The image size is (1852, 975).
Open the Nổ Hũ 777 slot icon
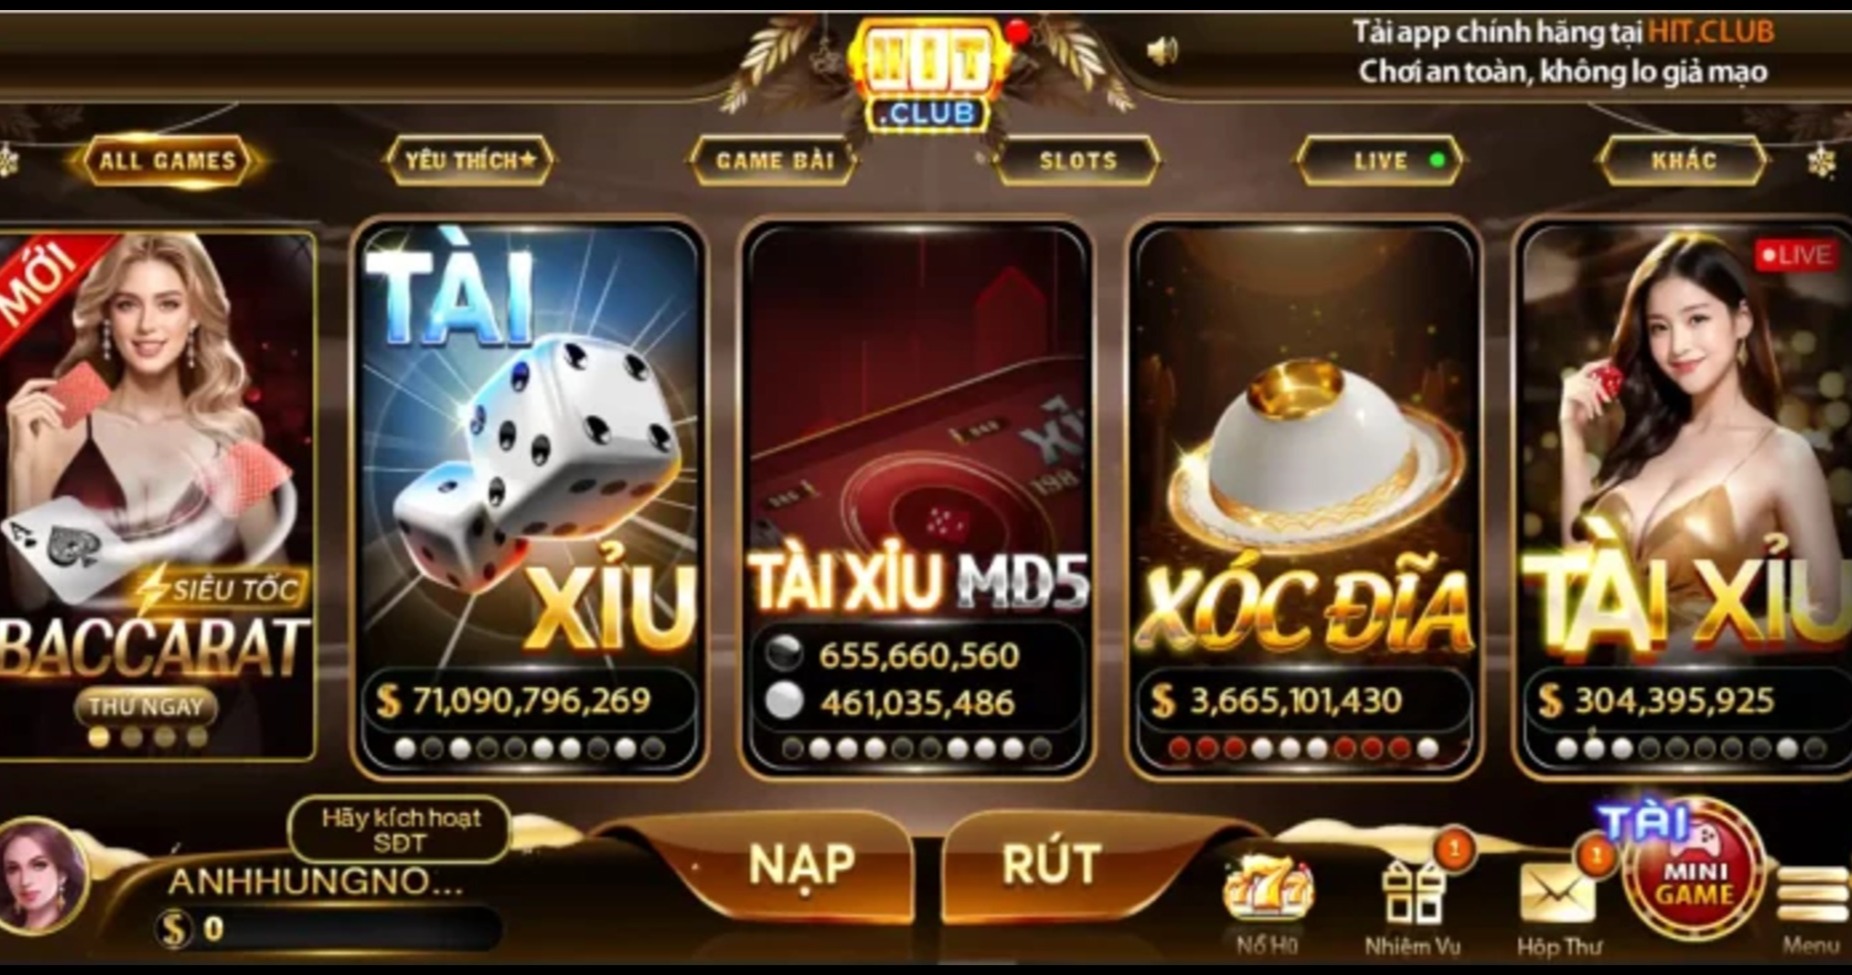point(1266,890)
